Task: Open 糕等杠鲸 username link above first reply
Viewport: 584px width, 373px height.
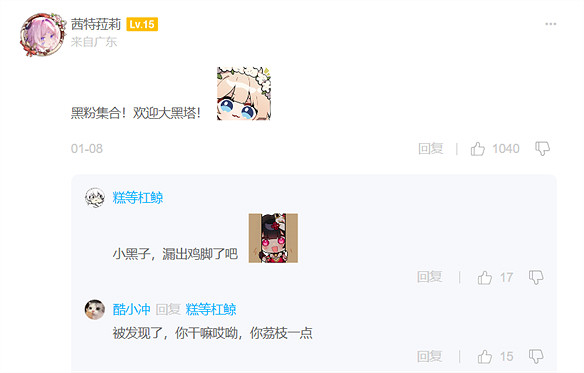Action: point(138,198)
